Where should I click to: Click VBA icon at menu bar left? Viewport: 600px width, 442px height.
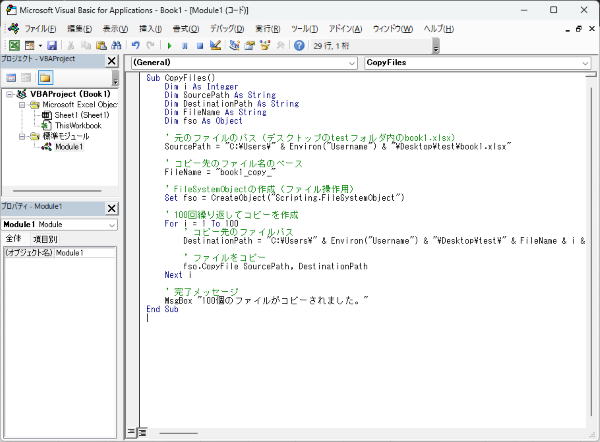point(13,28)
